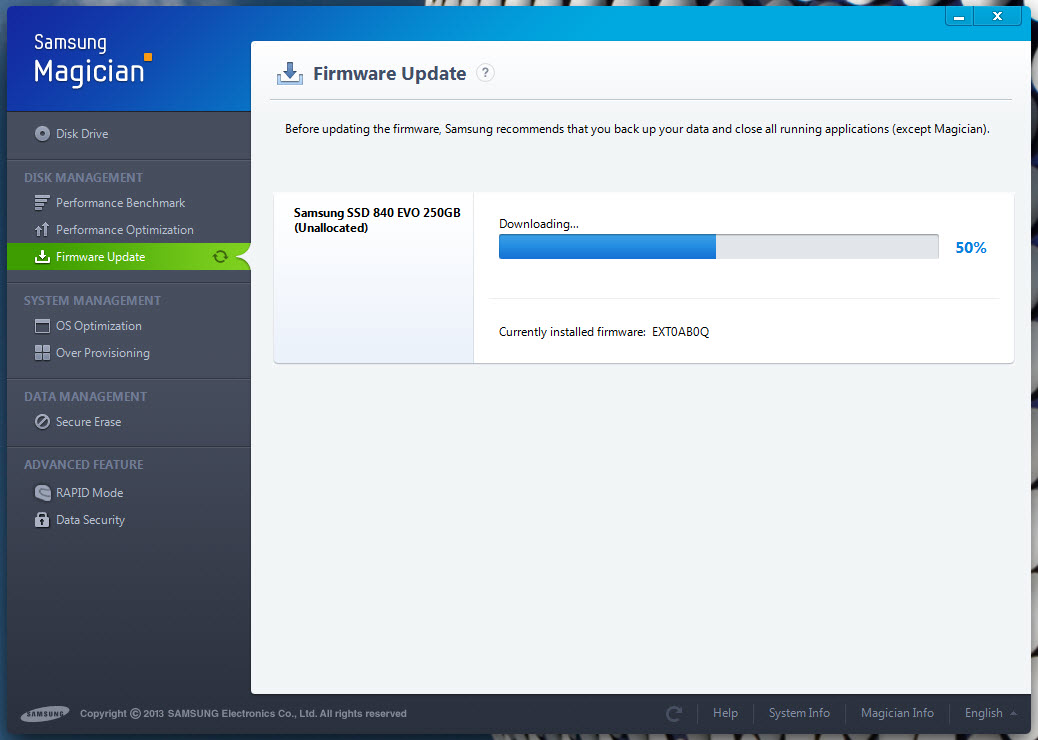Click the RAPID Mode icon
Screen dimensions: 1038x740
point(42,492)
